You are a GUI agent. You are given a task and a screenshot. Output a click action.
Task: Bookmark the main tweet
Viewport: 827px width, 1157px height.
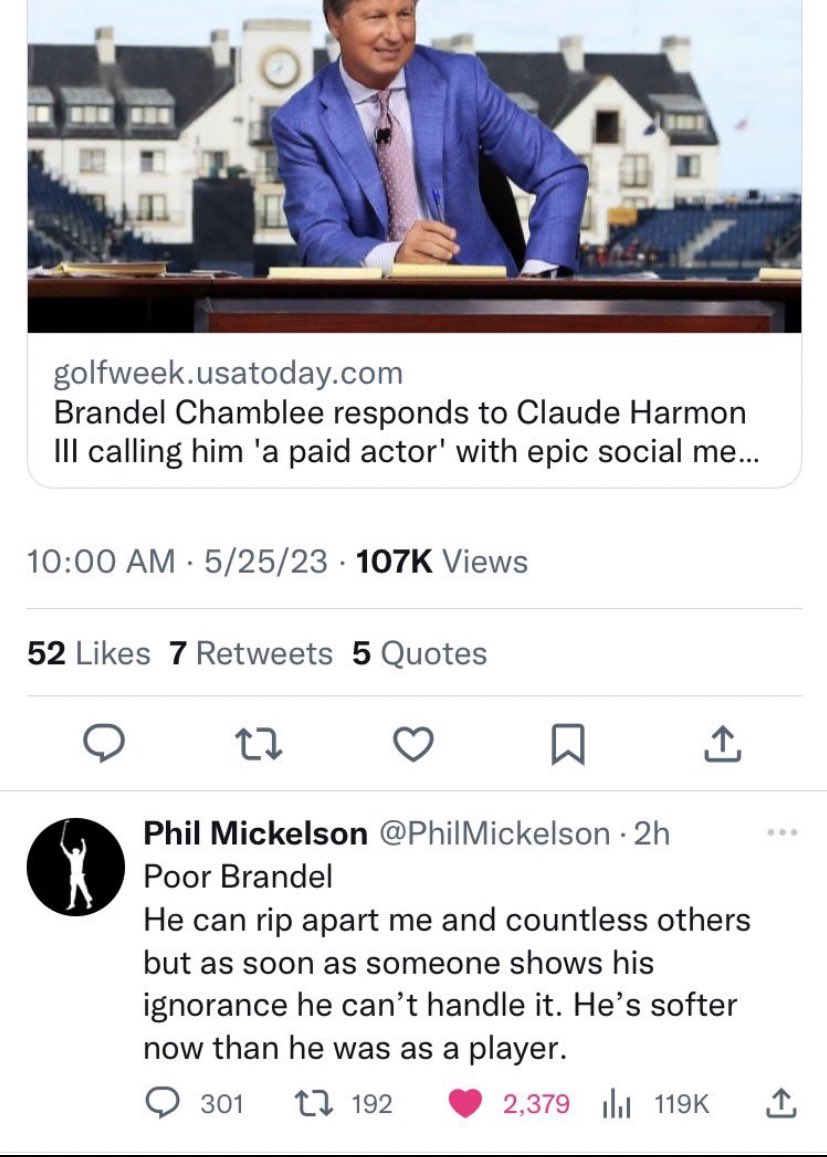click(x=566, y=743)
